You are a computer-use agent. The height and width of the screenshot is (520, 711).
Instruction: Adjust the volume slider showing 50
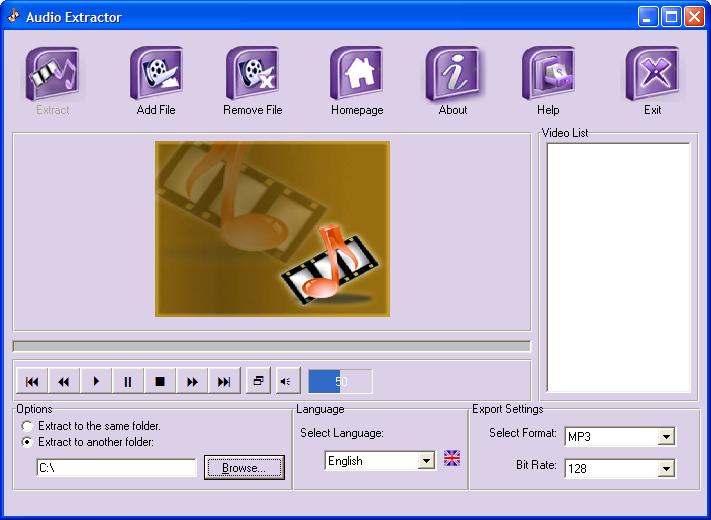[341, 381]
